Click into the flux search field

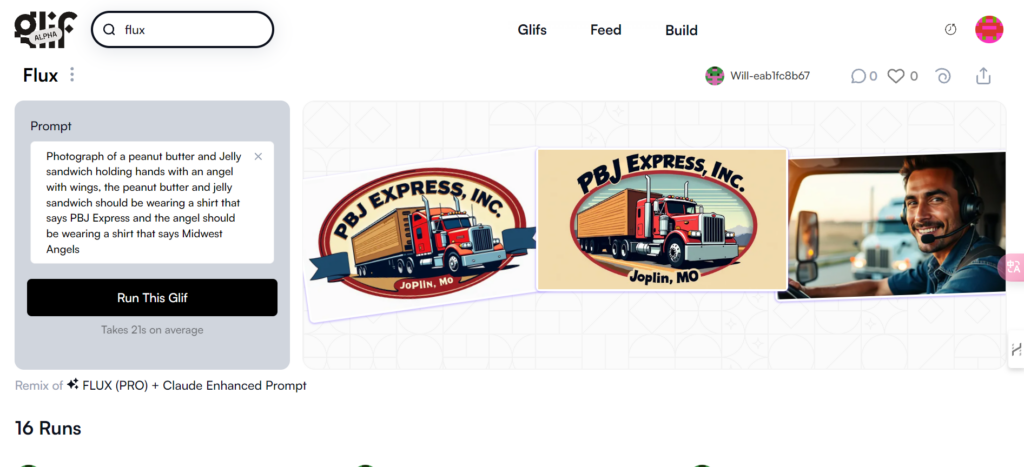tap(182, 30)
